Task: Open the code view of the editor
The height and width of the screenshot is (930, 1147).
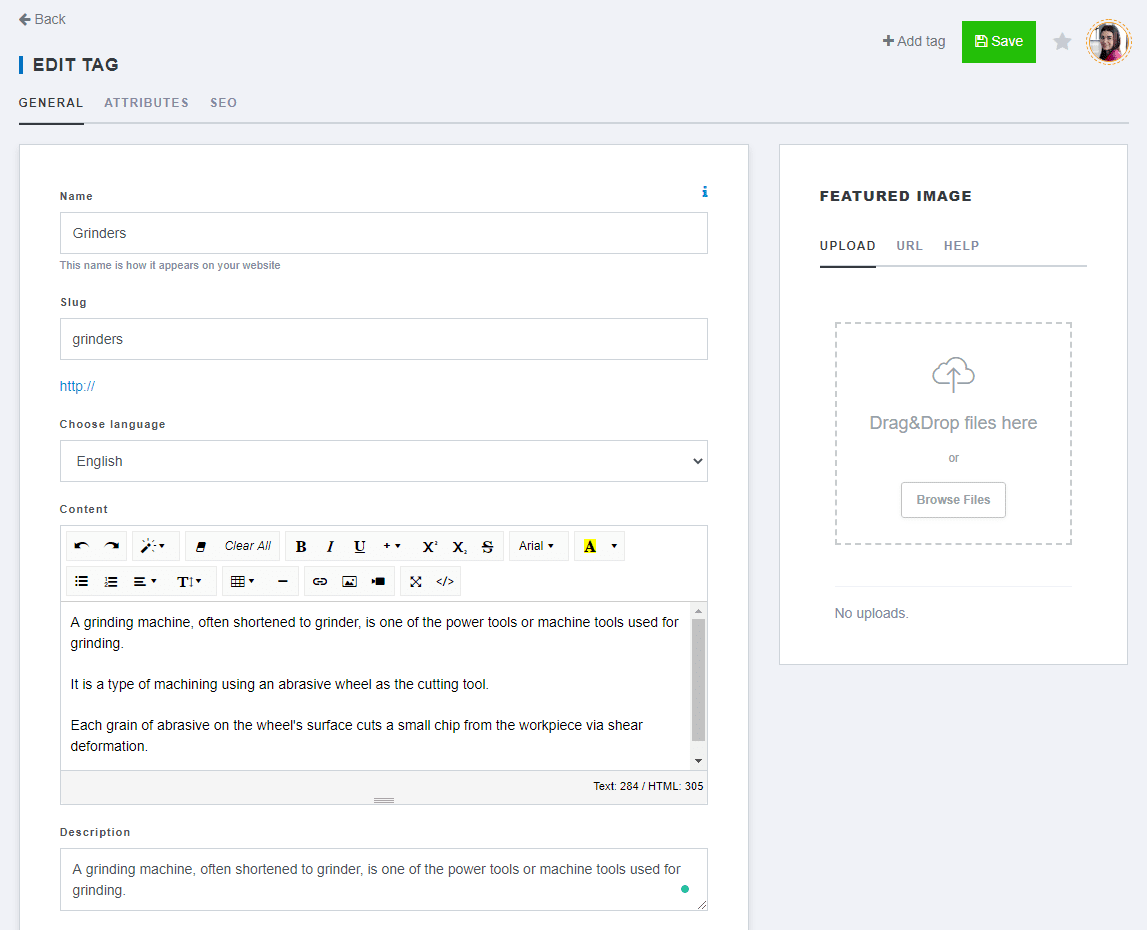Action: click(x=445, y=581)
